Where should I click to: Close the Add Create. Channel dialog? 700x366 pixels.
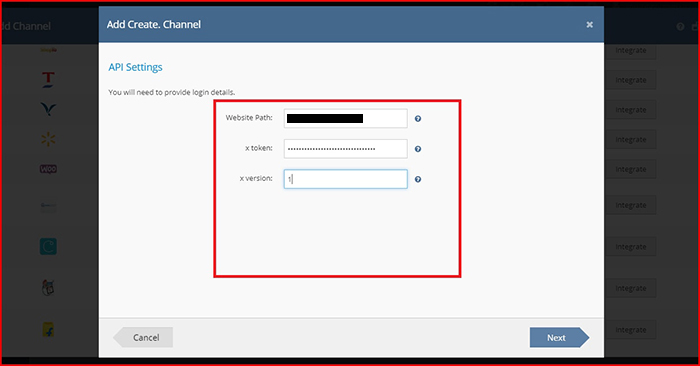click(590, 25)
